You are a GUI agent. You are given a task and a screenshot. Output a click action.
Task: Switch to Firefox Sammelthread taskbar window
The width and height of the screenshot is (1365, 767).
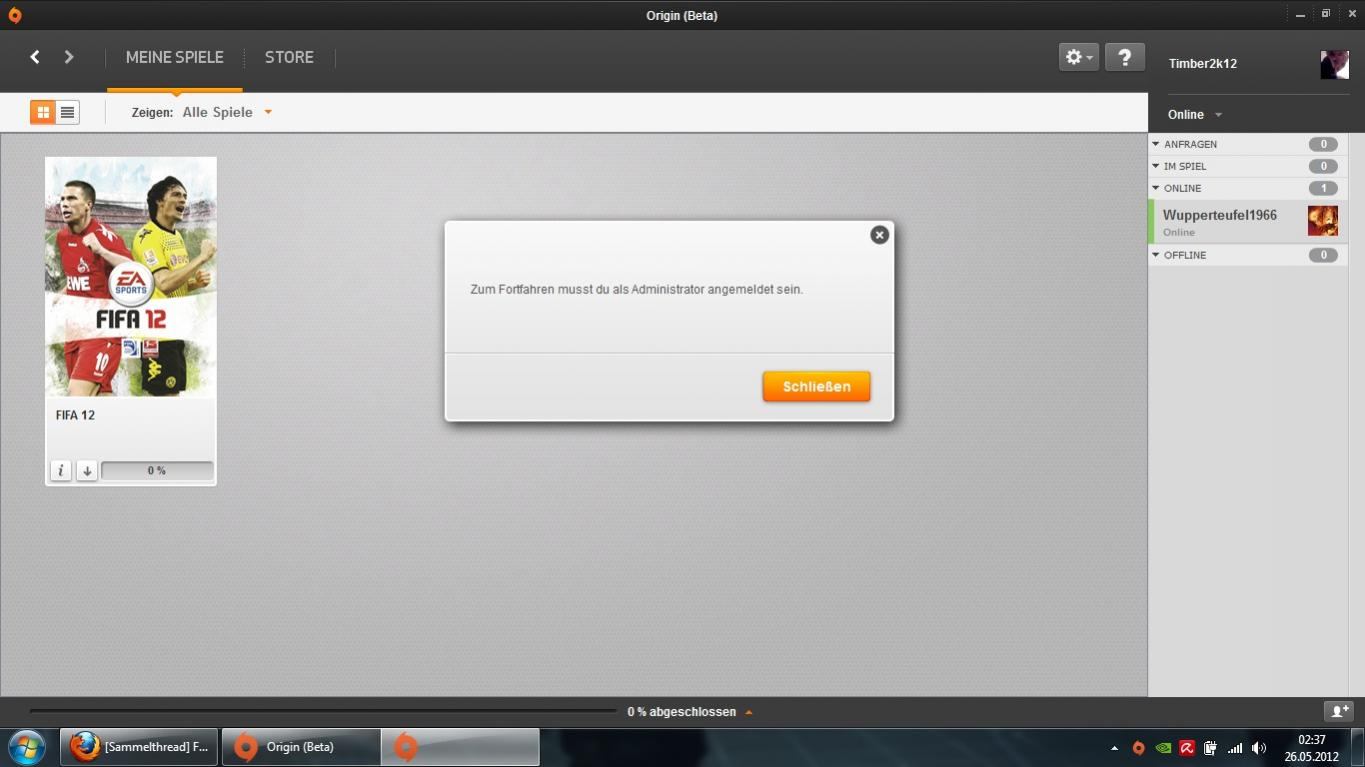tap(139, 747)
